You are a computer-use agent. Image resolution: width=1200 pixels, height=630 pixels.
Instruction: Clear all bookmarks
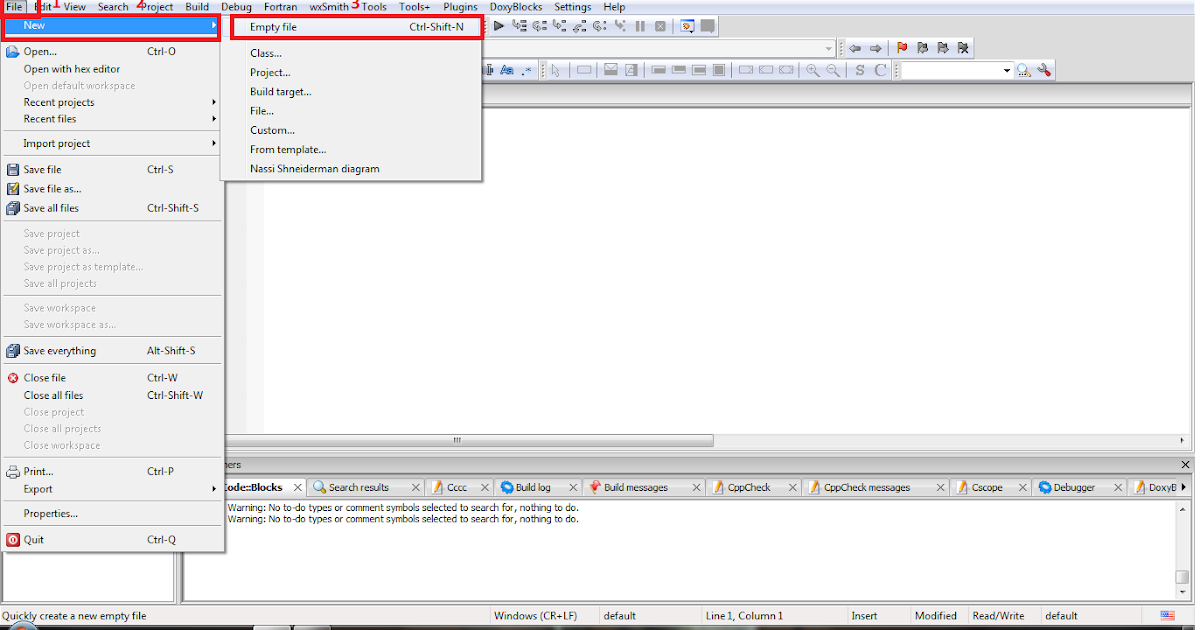tap(963, 47)
